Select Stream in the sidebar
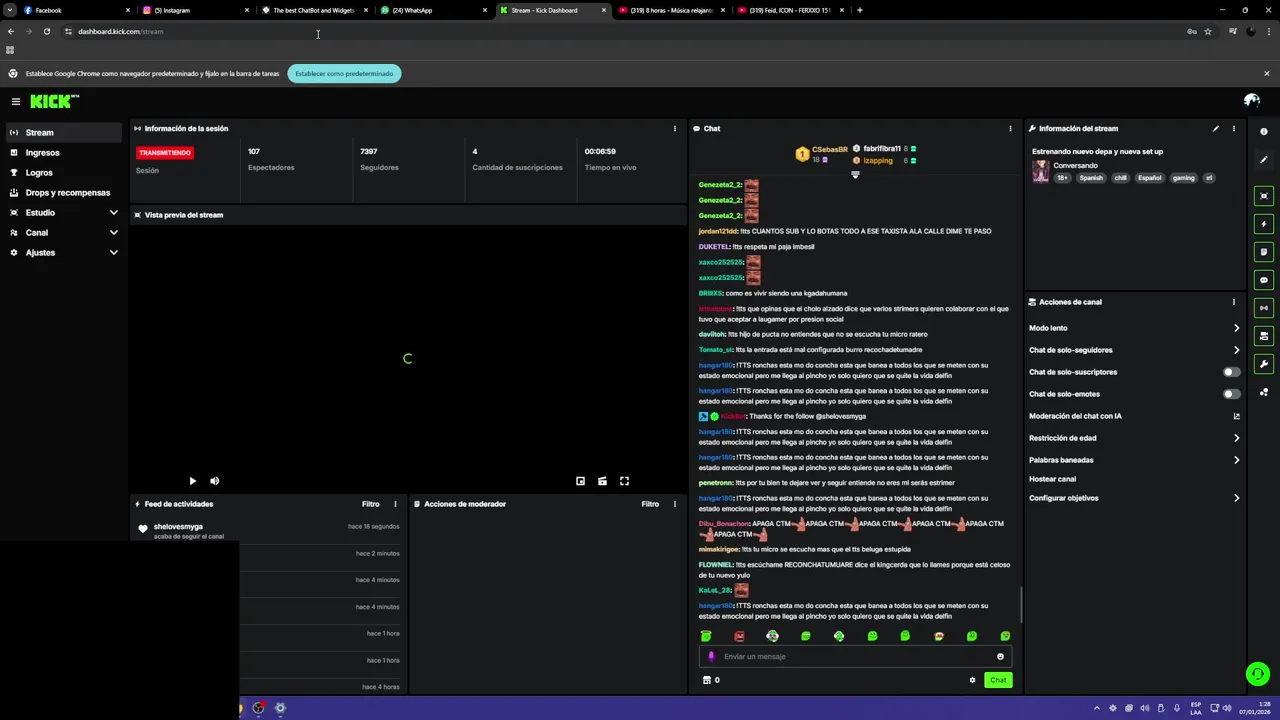The width and height of the screenshot is (1280, 720). pos(64,132)
